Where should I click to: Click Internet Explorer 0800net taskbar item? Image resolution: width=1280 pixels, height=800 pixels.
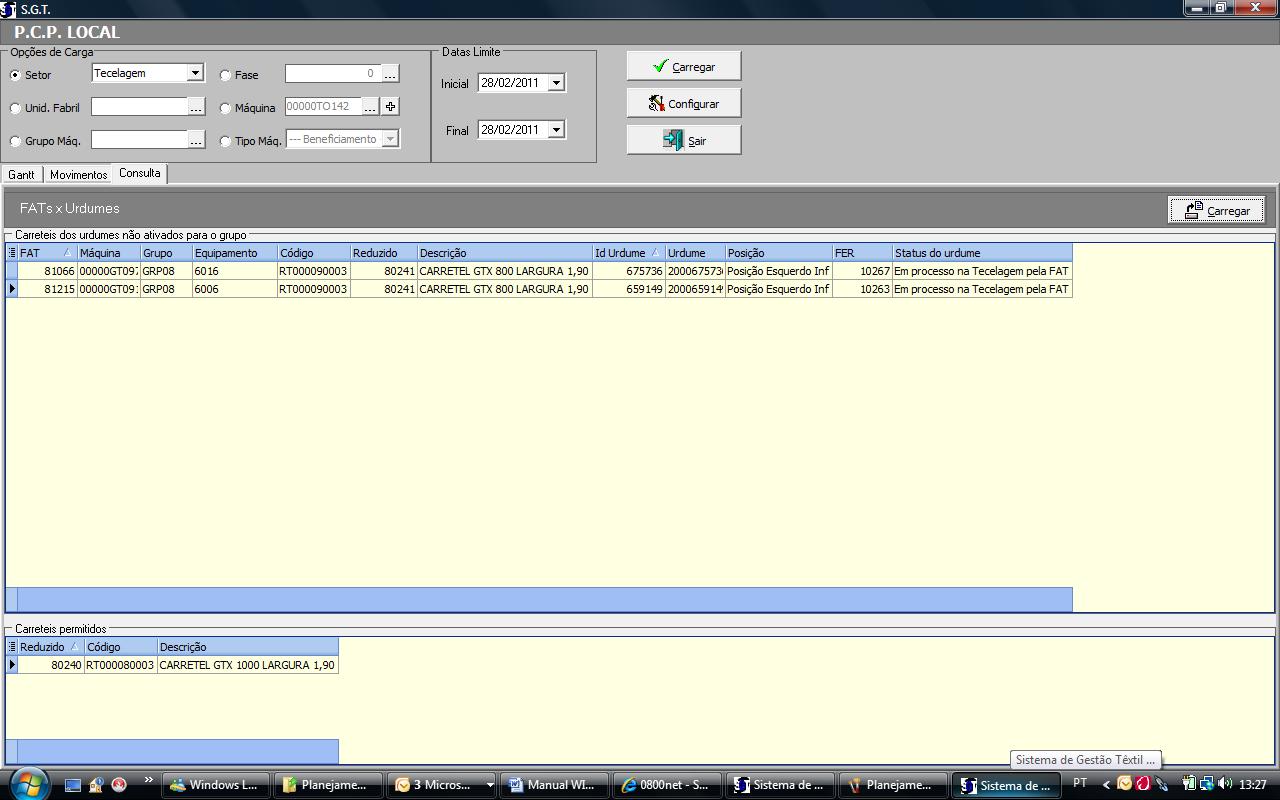pos(664,785)
